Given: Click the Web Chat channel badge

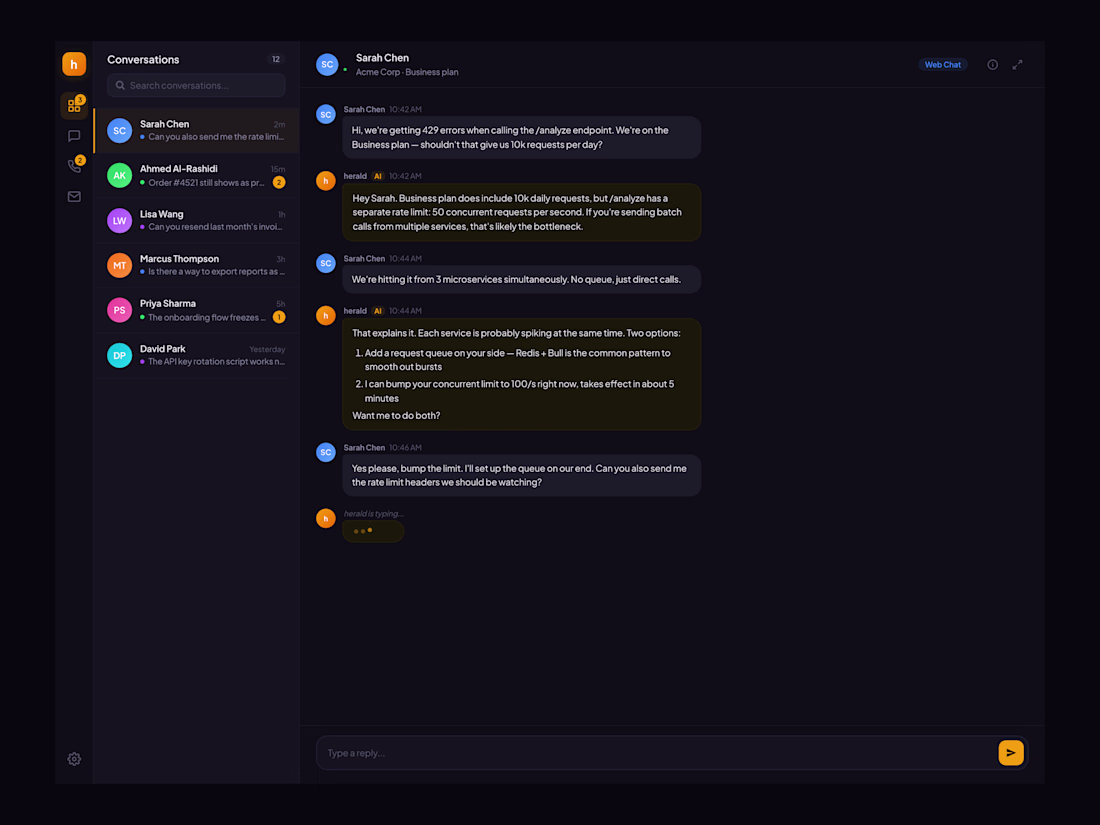Looking at the screenshot, I should pos(942,65).
